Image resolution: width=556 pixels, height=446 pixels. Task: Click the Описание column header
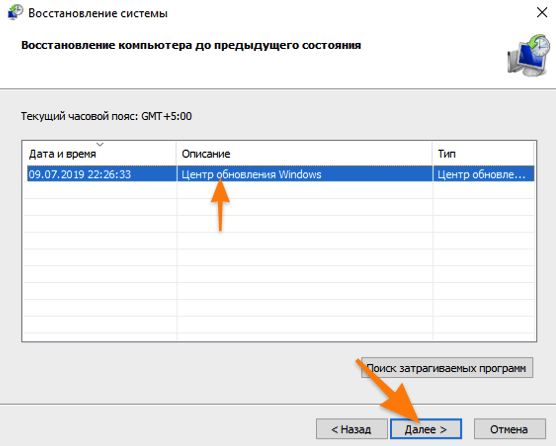pos(305,154)
